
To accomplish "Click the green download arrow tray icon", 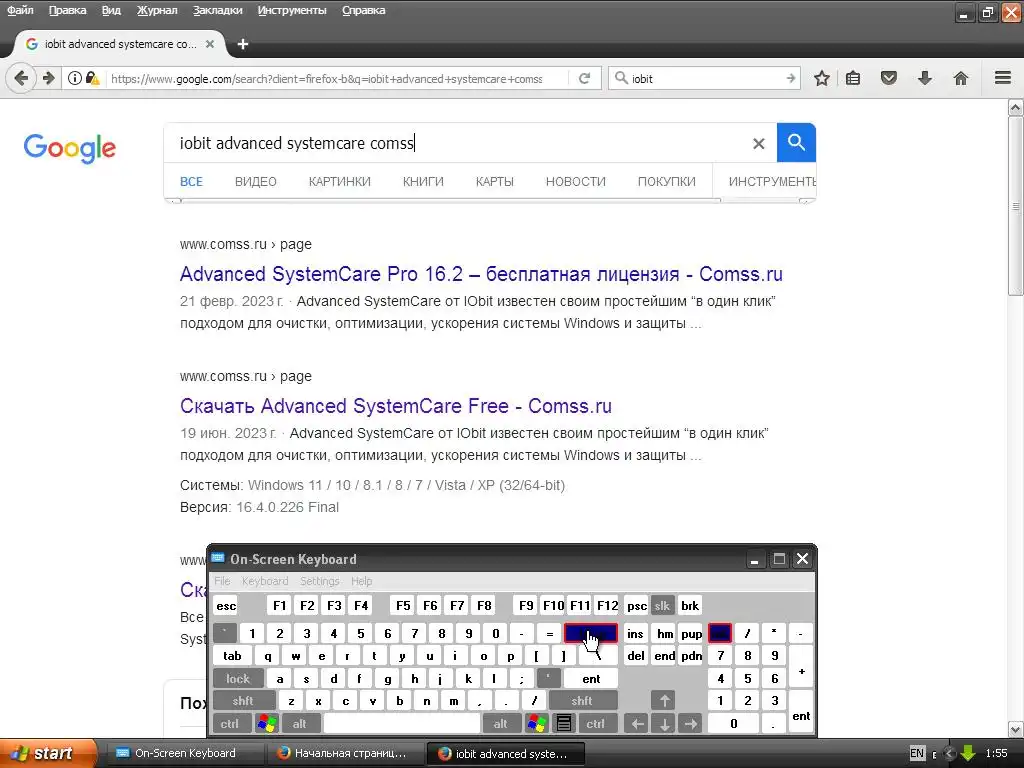I will (968, 753).
